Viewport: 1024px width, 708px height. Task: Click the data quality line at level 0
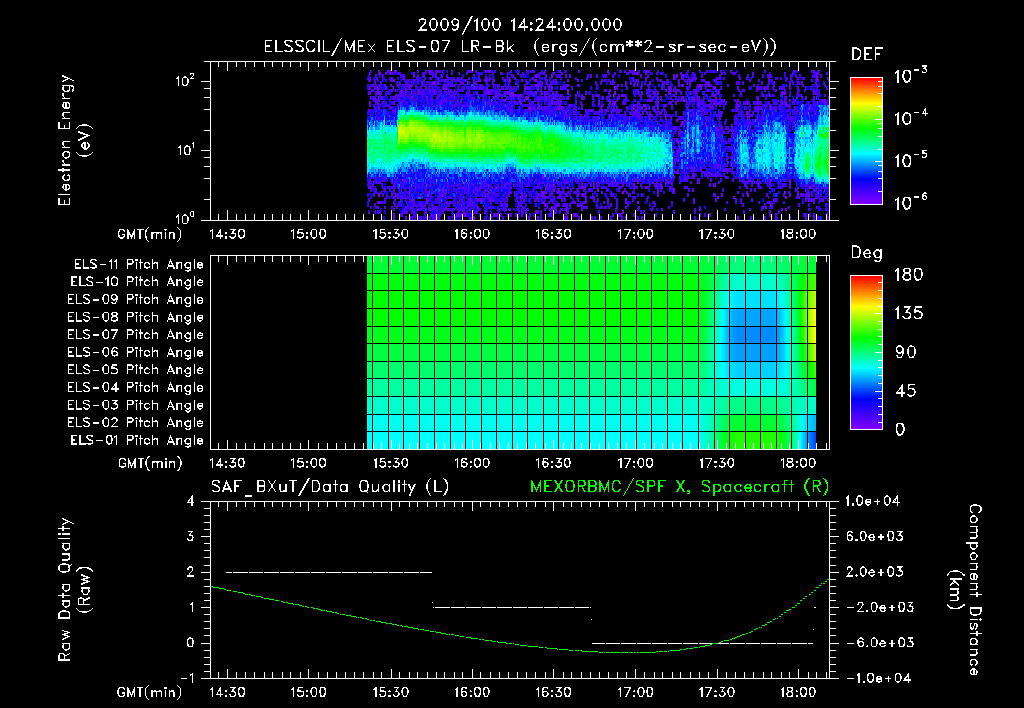(x=702, y=643)
